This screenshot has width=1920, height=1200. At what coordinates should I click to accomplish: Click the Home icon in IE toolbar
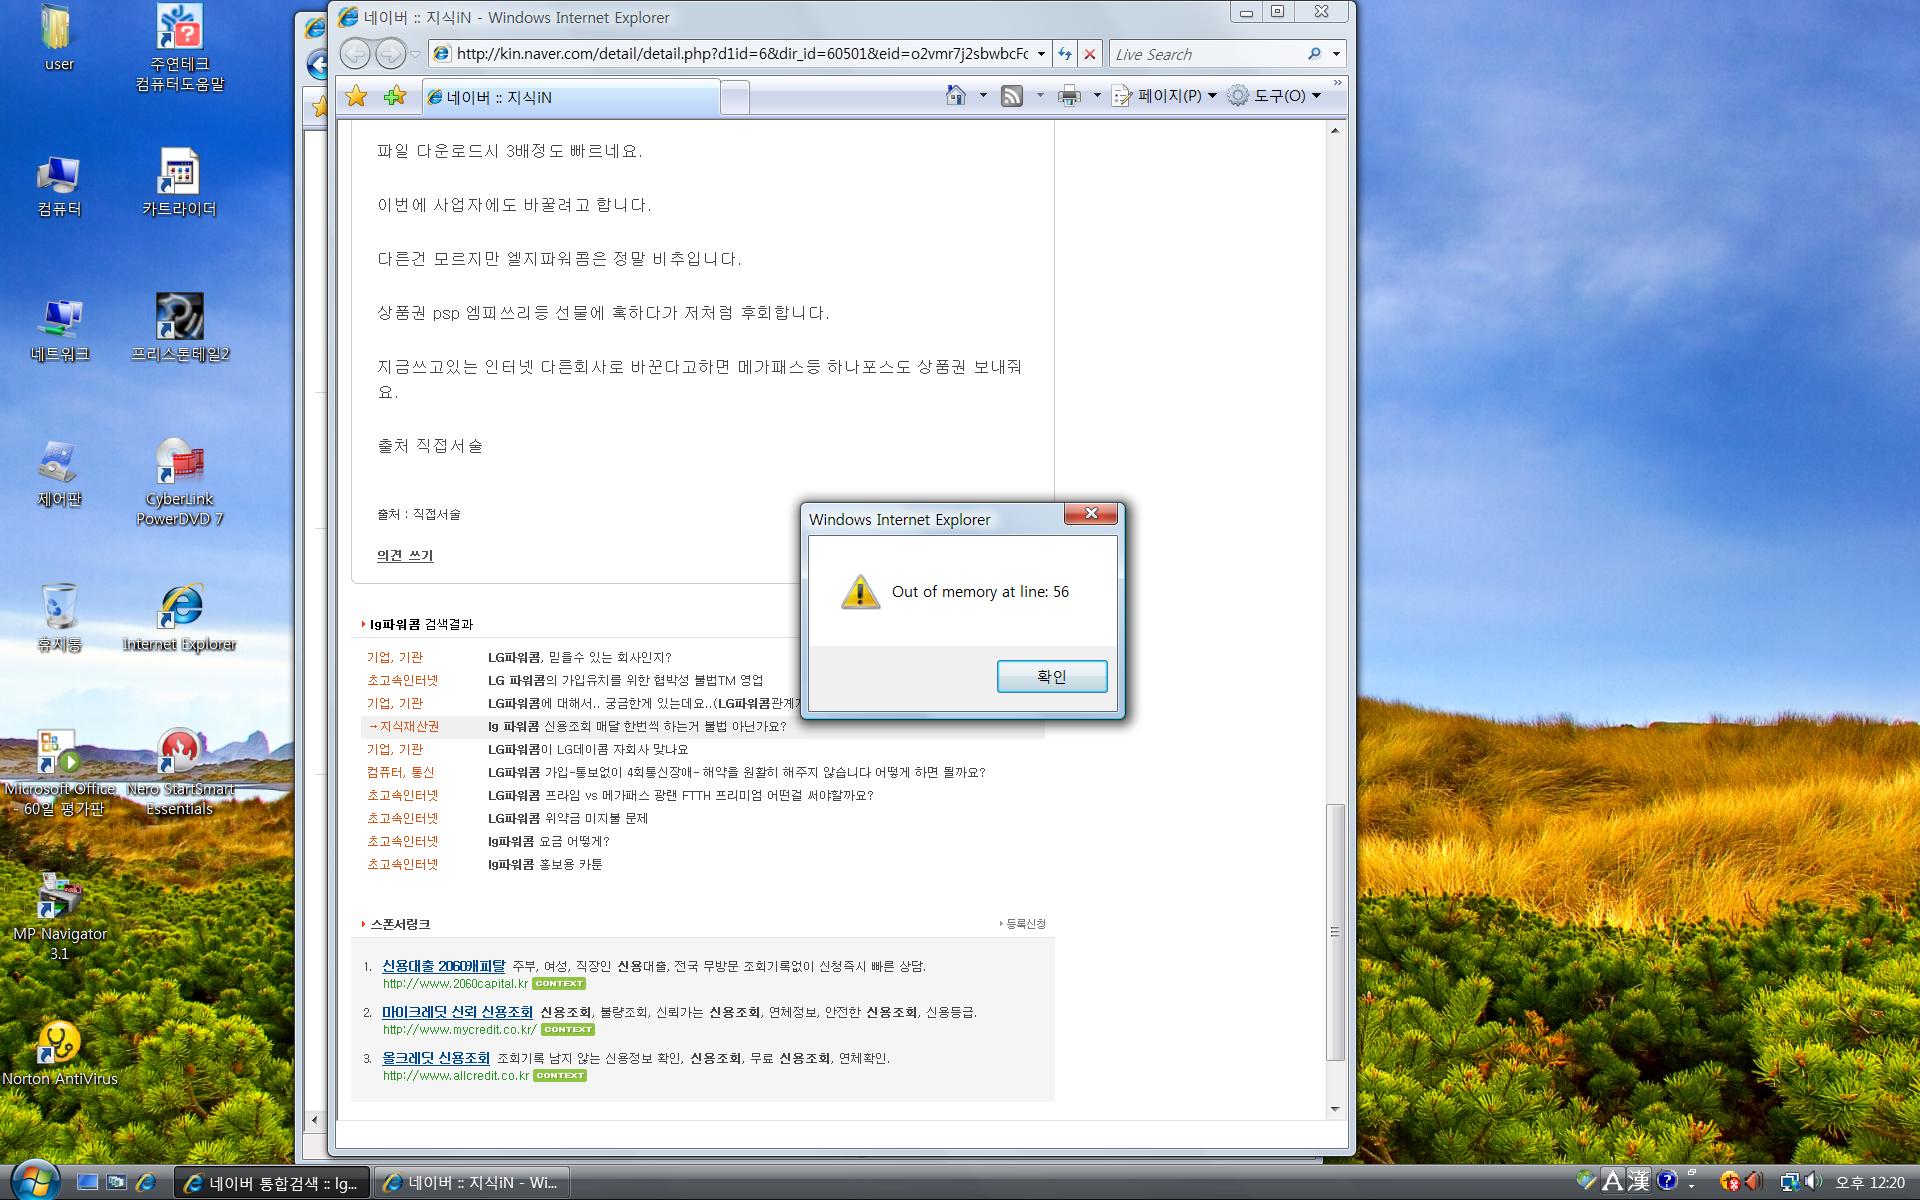[956, 95]
